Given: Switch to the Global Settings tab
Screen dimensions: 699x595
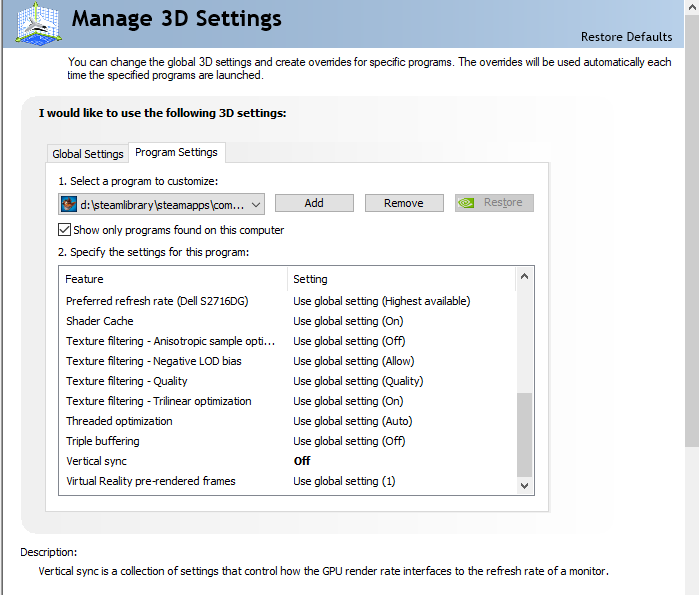Looking at the screenshot, I should pyautogui.click(x=88, y=154).
